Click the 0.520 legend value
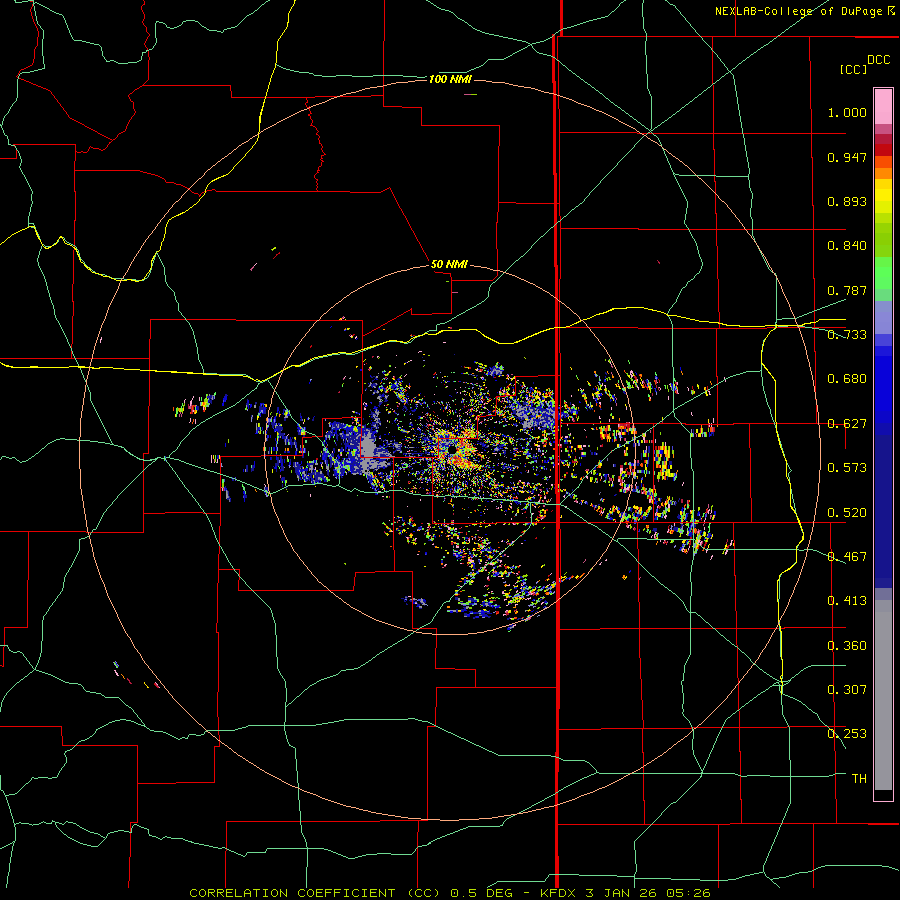 point(847,513)
